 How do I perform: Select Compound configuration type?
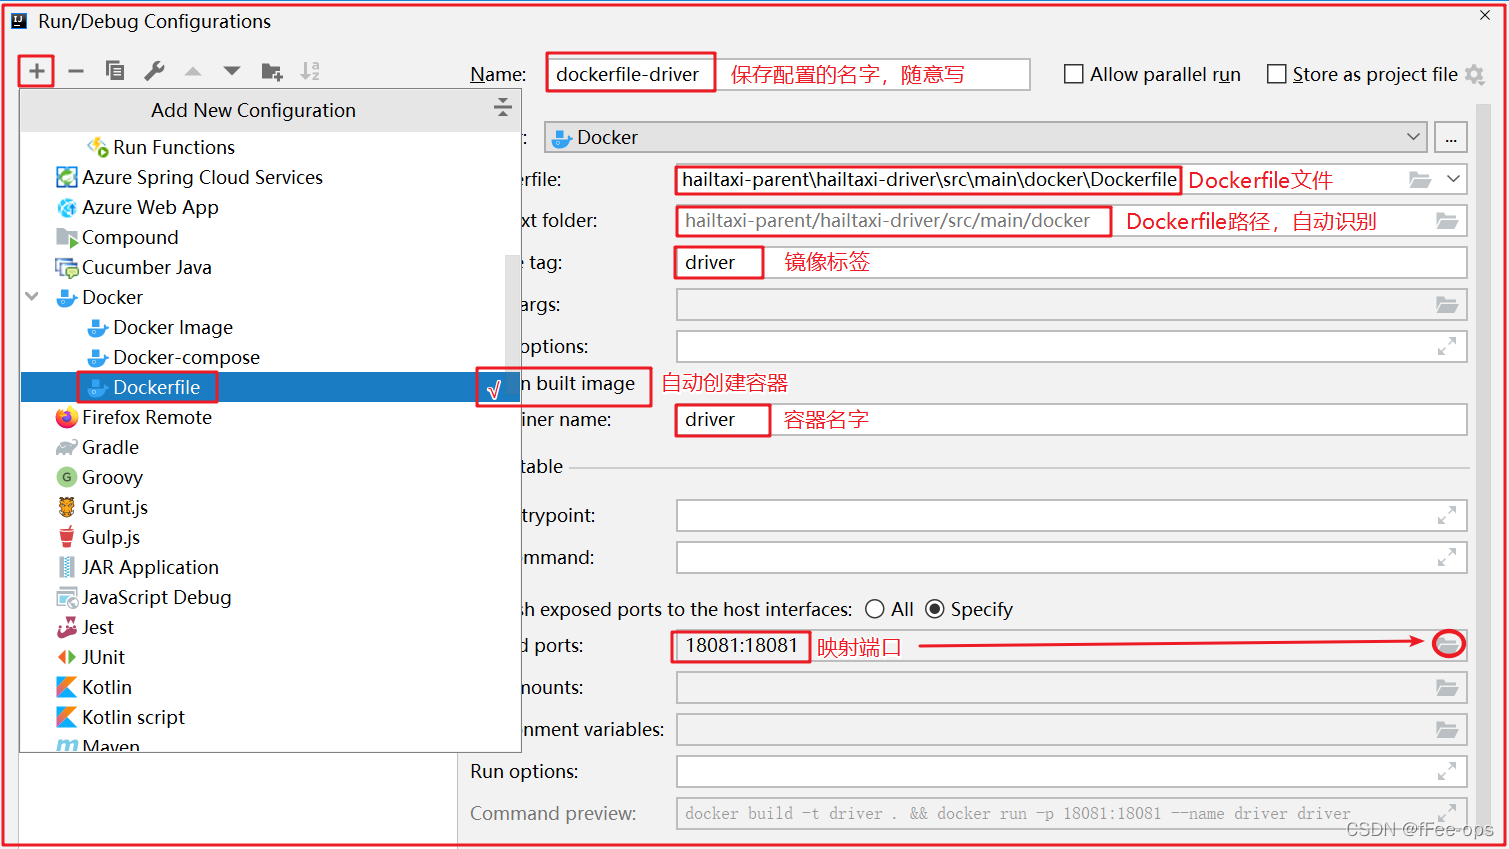coord(130,237)
